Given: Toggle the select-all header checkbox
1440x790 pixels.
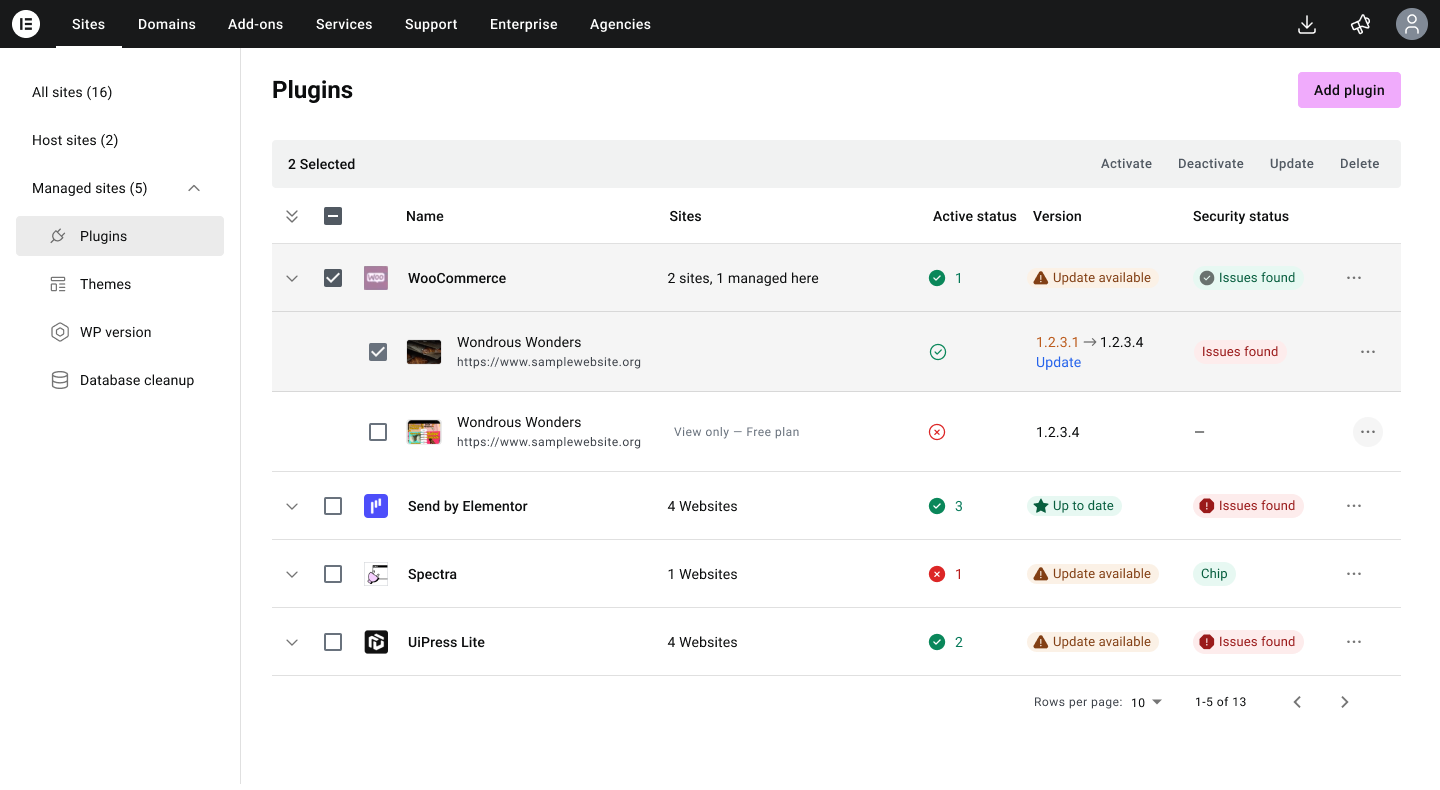Looking at the screenshot, I should click(x=333, y=216).
